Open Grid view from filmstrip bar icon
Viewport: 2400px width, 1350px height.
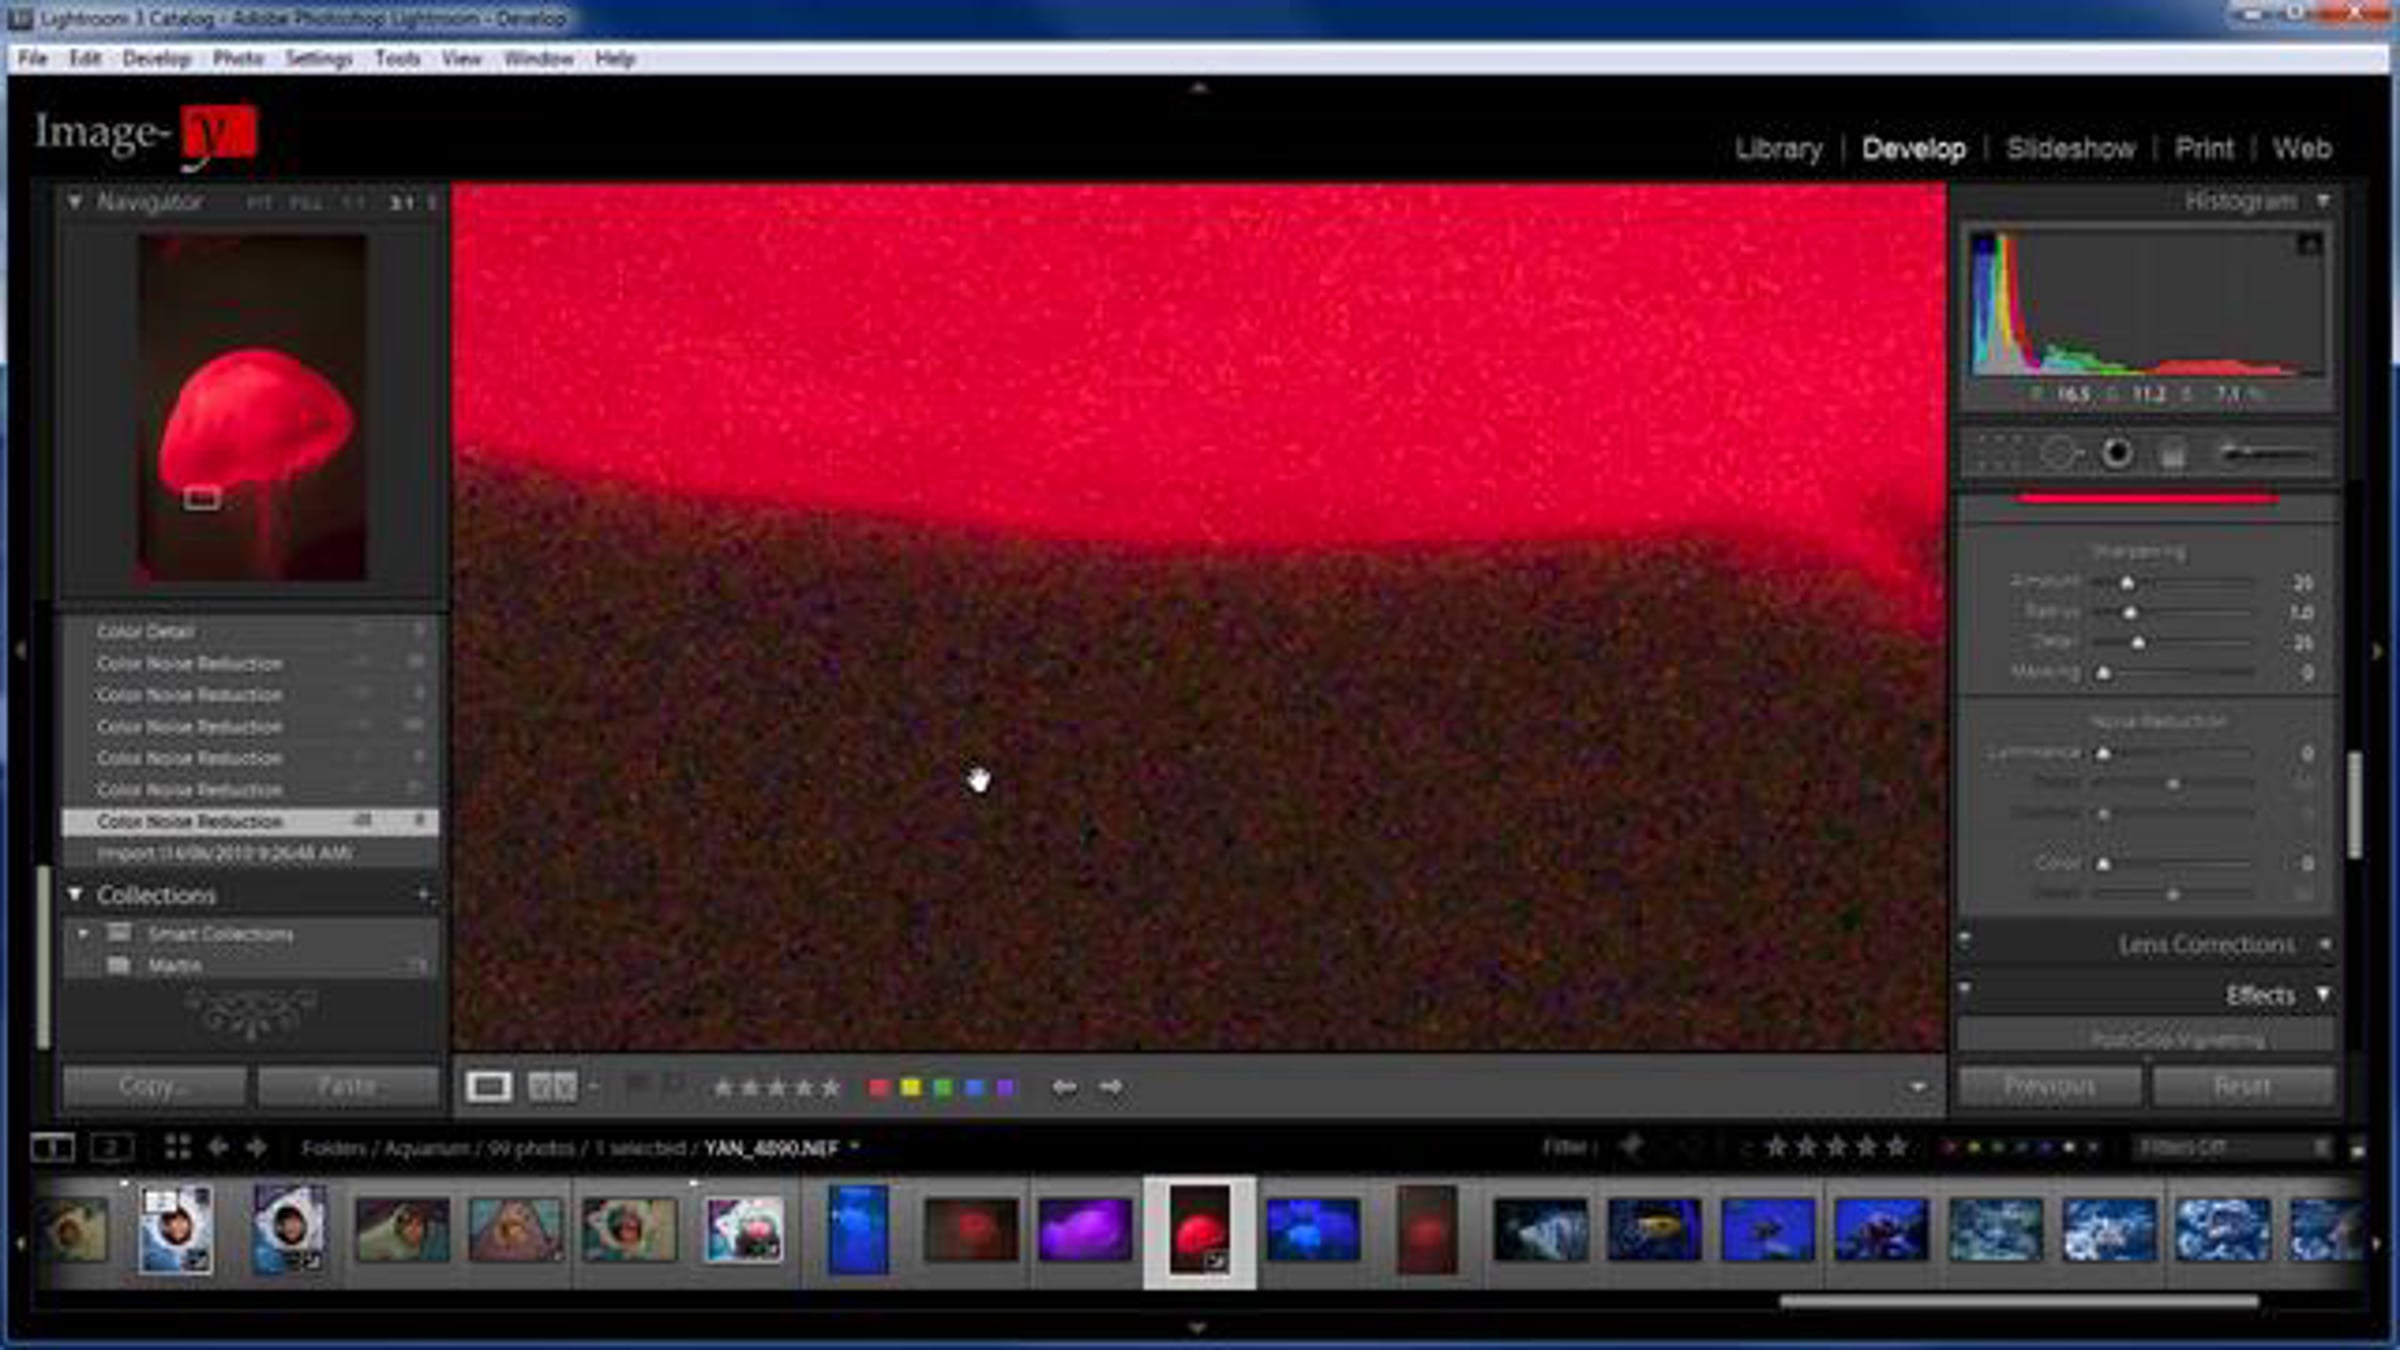(177, 1147)
